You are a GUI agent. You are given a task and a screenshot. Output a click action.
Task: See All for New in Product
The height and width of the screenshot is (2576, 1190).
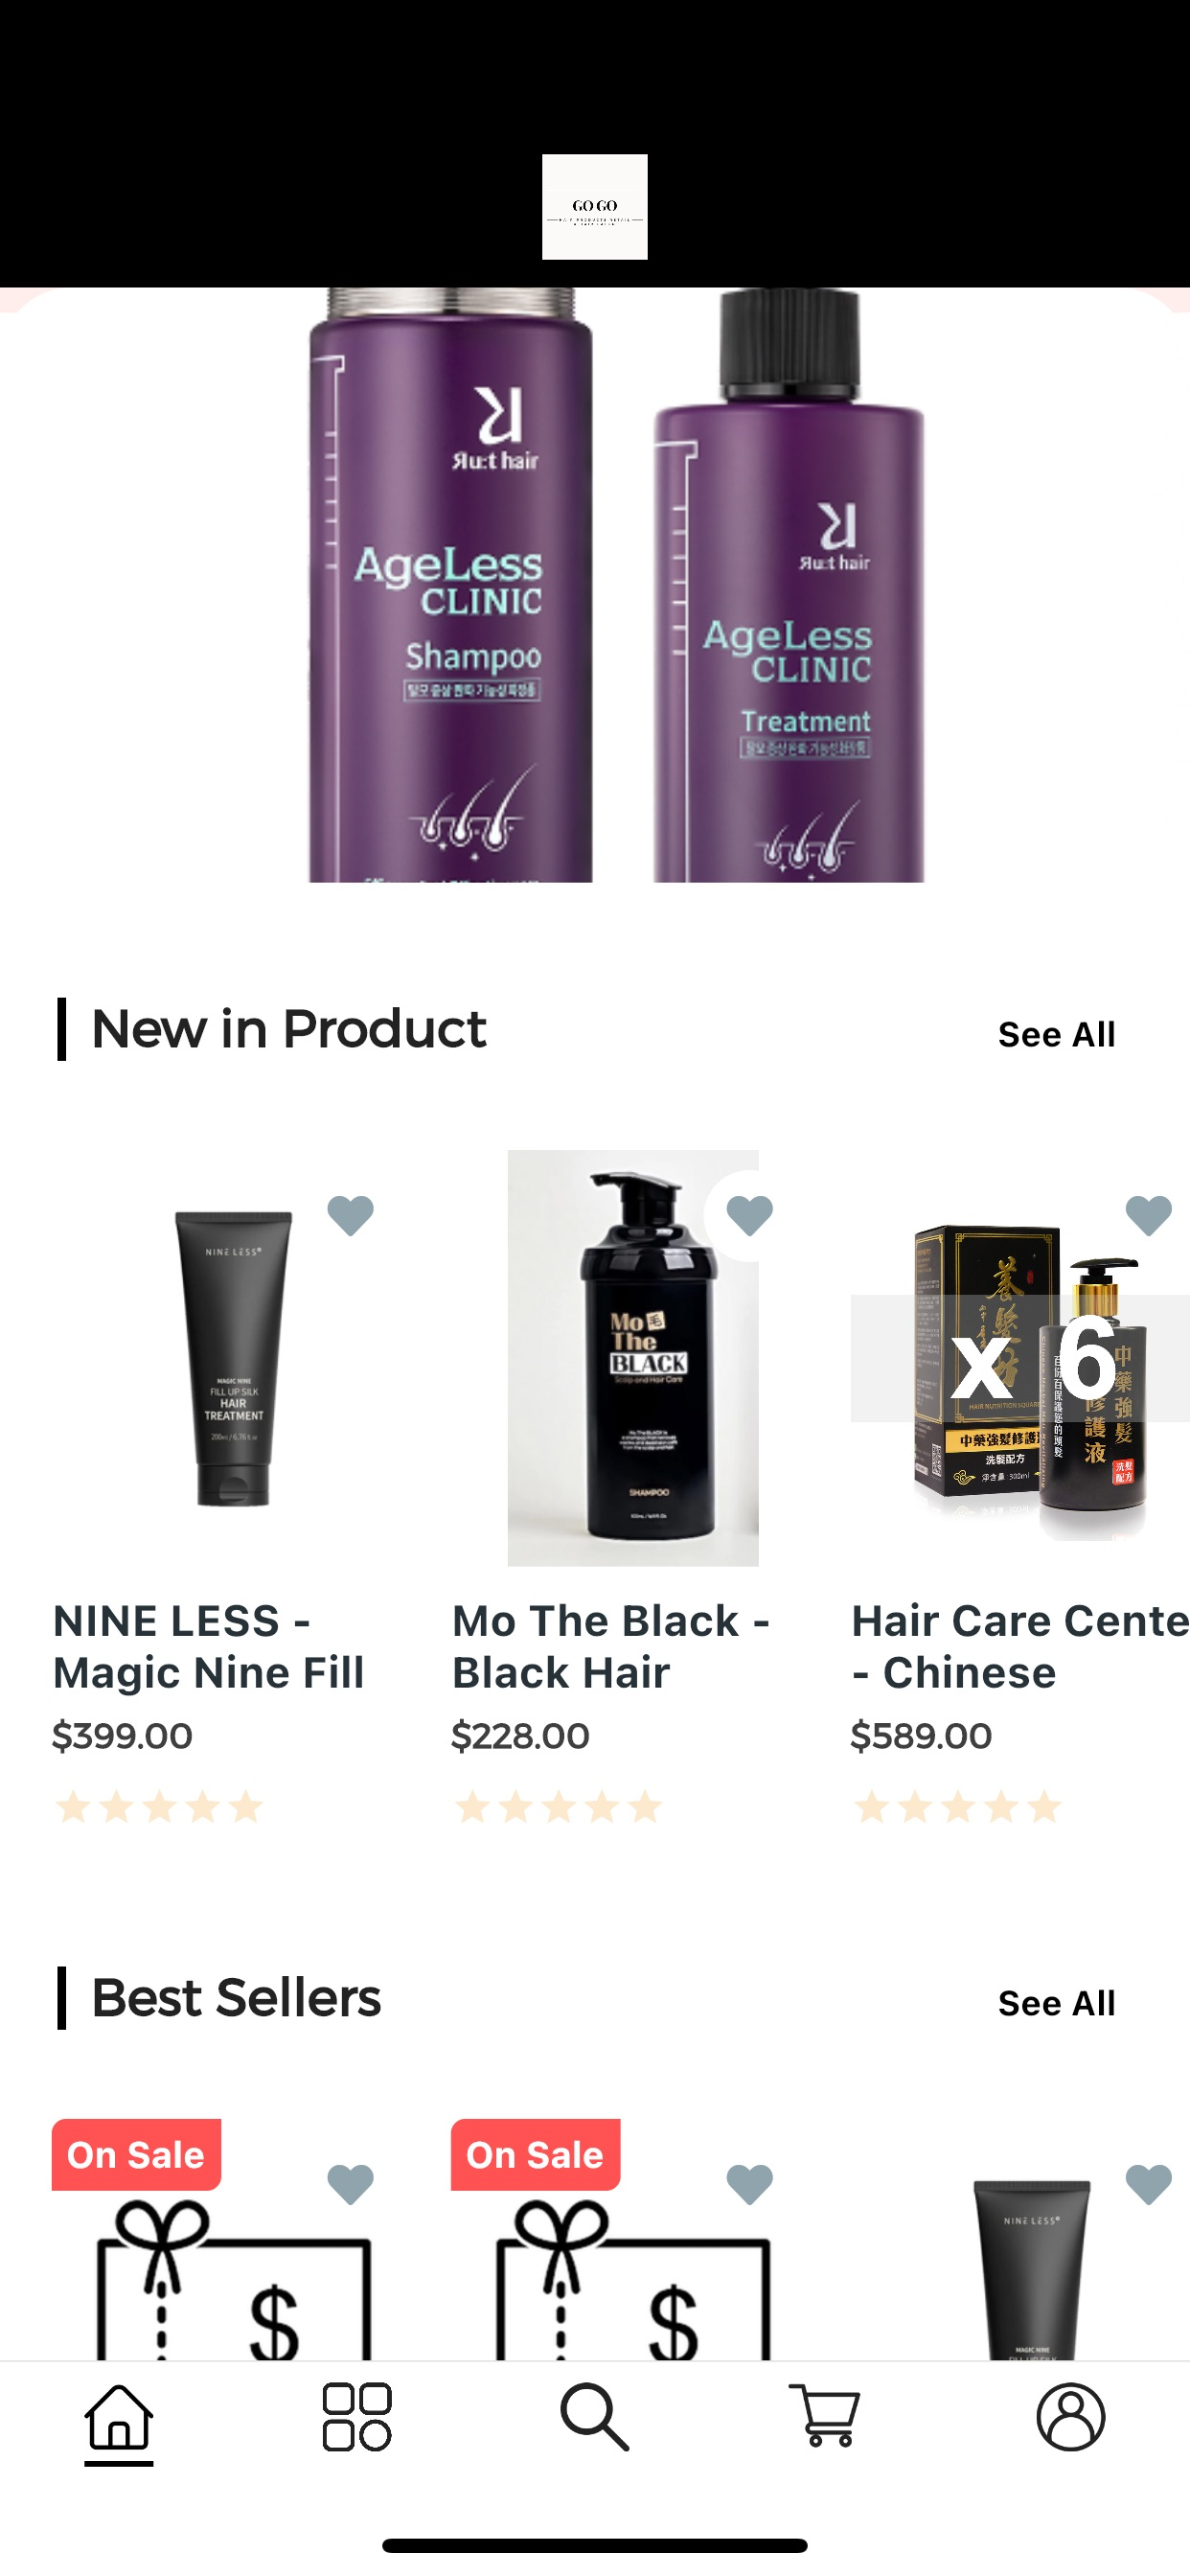(x=1056, y=1035)
